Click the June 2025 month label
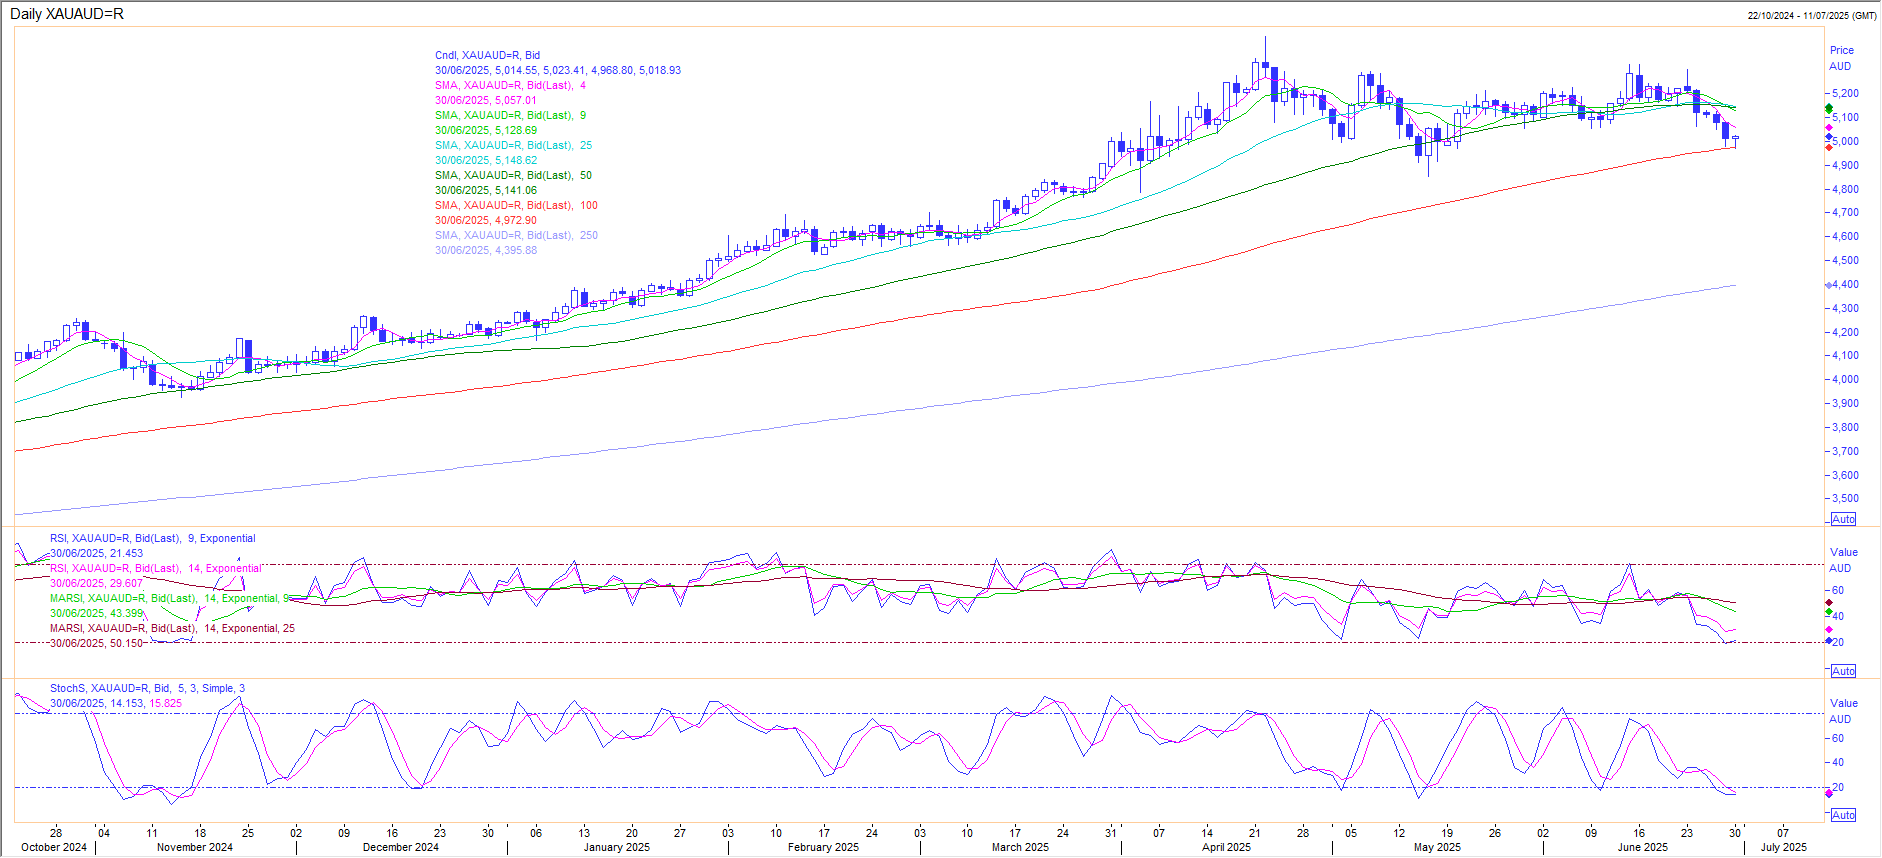Viewport: 1882px width, 858px height. (1643, 847)
